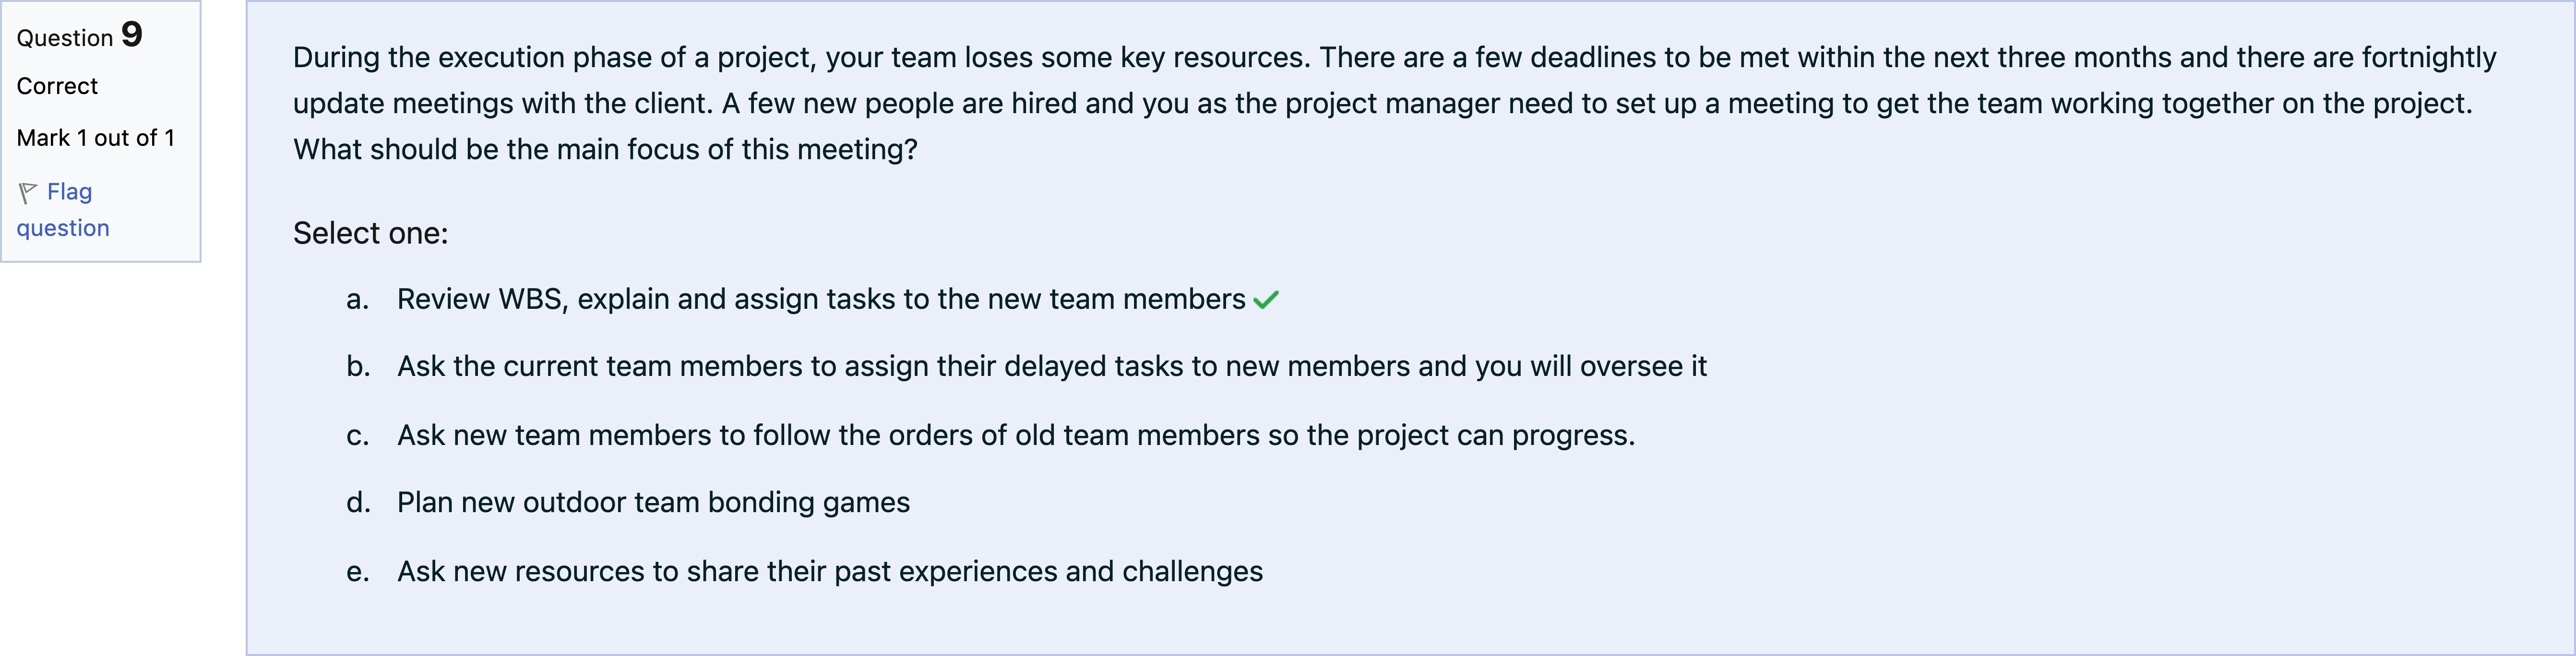This screenshot has width=2576, height=656.
Task: Click the flag icon beside Flag question
Action: [27, 192]
